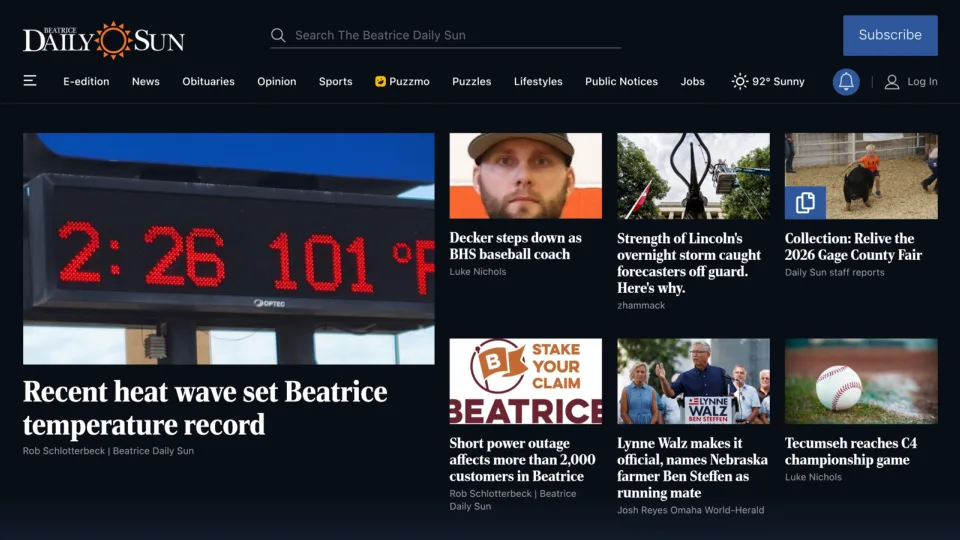Open the Puzzles section
This screenshot has height=540, width=960.
click(x=471, y=81)
